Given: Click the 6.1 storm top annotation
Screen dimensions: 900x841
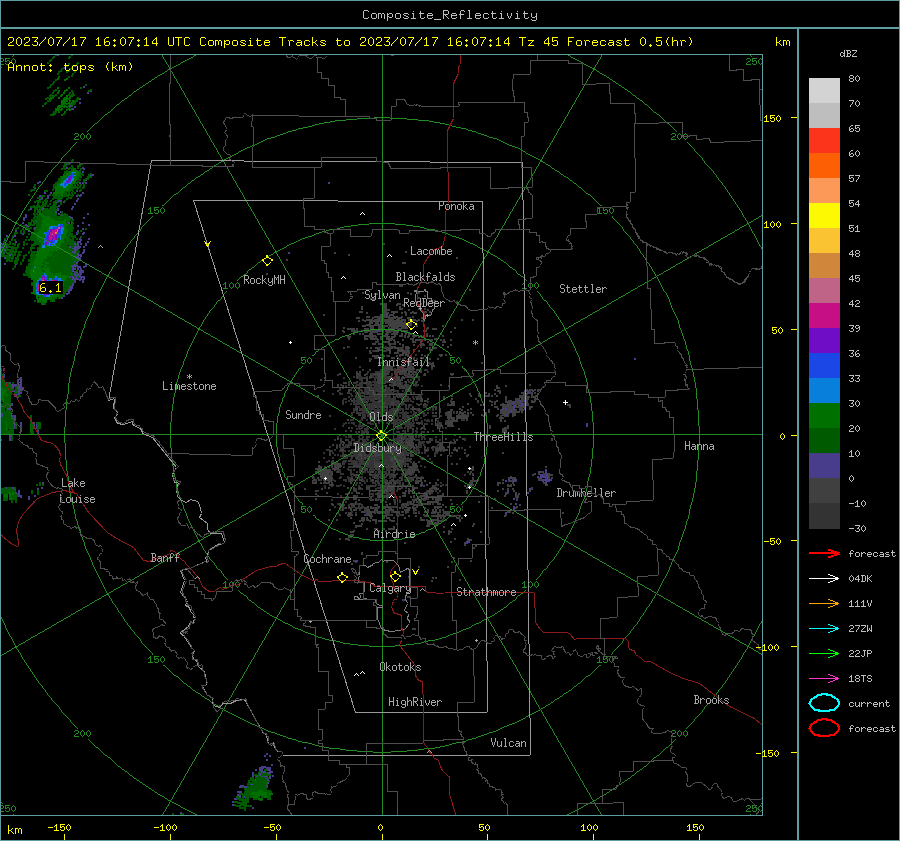Looking at the screenshot, I should pyautogui.click(x=50, y=288).
